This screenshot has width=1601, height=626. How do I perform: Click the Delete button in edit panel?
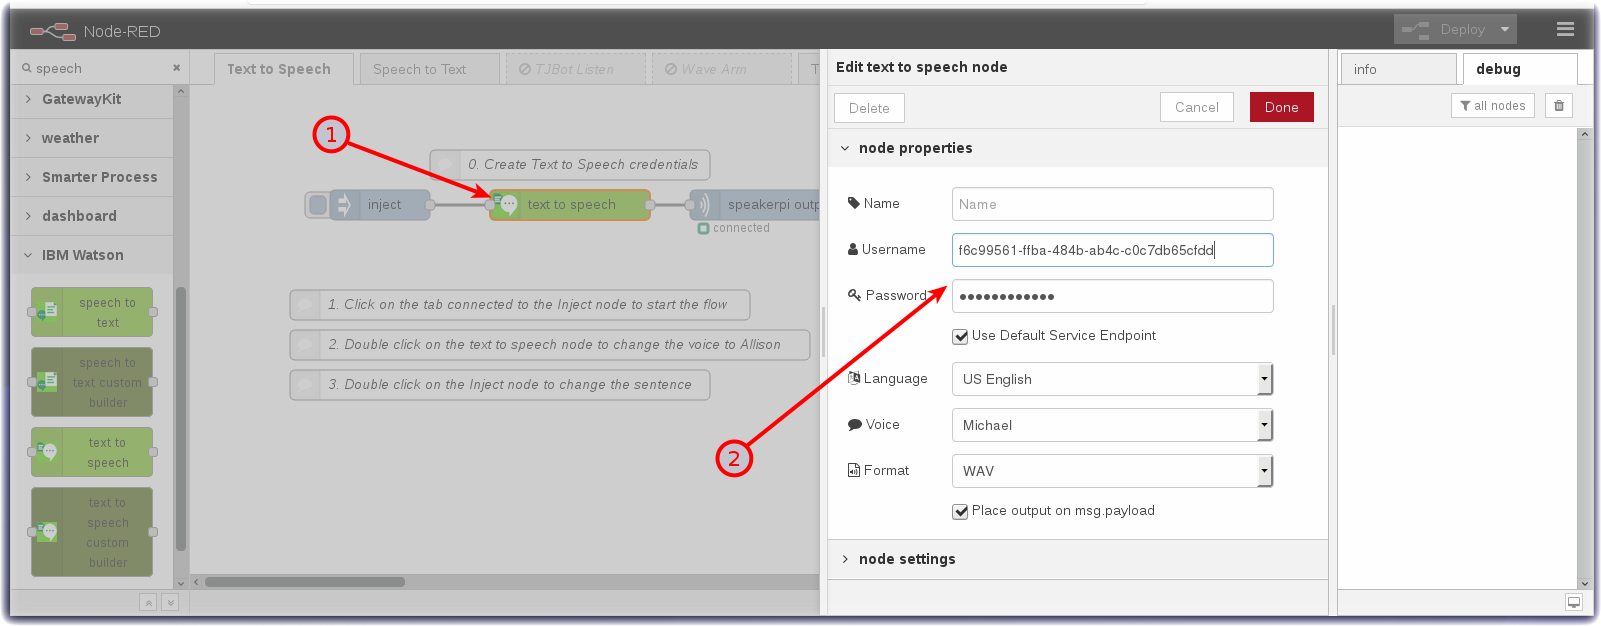pyautogui.click(x=869, y=108)
